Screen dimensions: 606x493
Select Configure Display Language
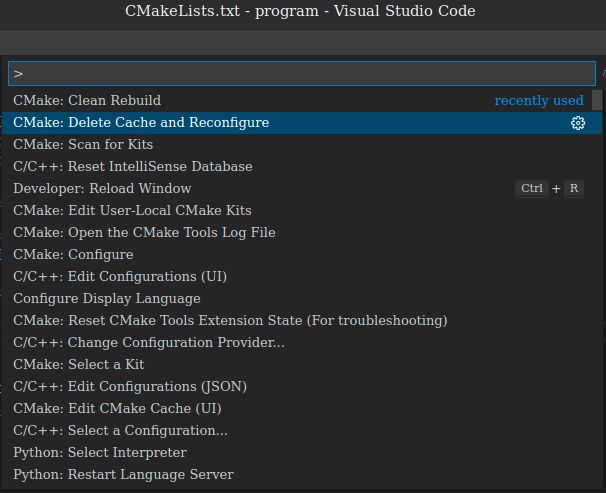pyautogui.click(x=302, y=299)
